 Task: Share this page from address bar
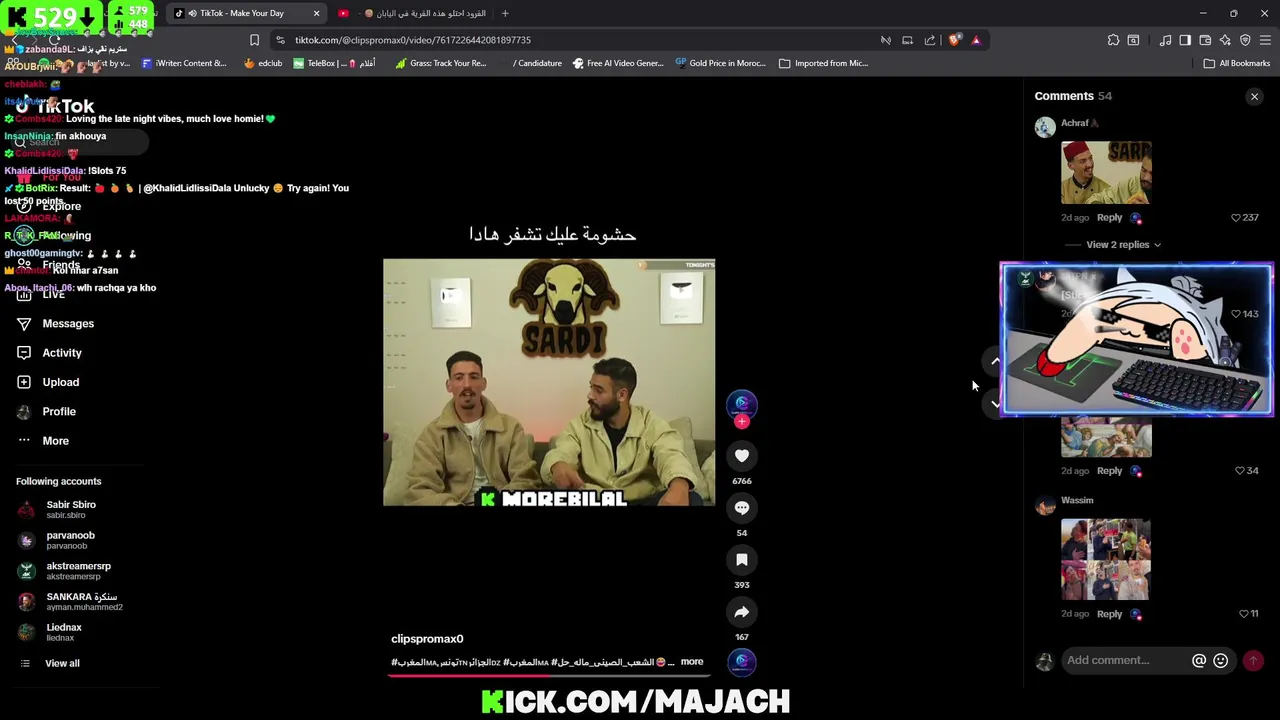point(930,40)
